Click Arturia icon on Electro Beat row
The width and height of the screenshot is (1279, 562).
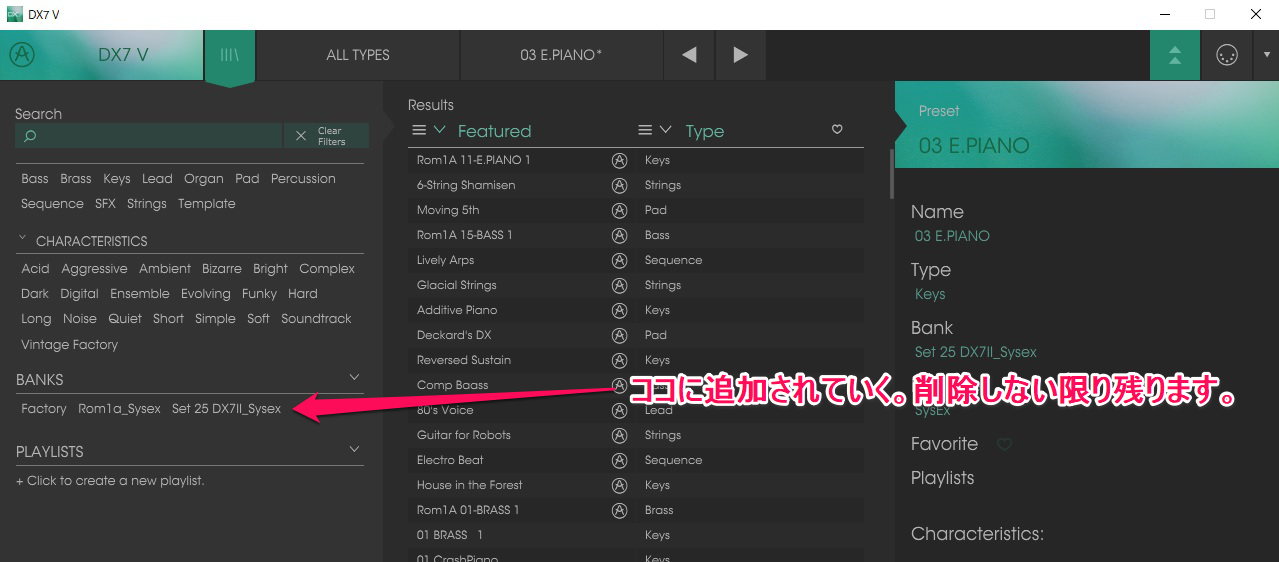click(619, 460)
